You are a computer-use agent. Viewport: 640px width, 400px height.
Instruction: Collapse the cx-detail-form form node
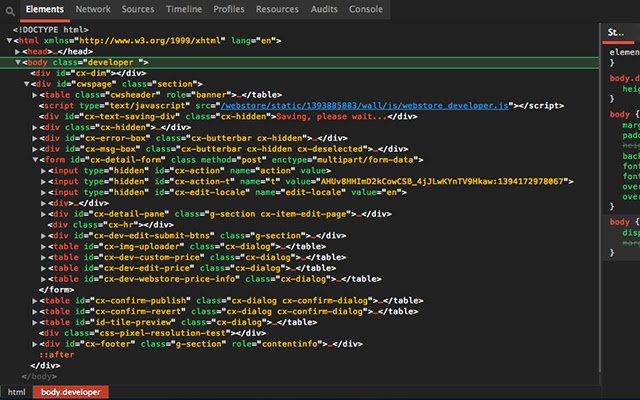[36, 160]
